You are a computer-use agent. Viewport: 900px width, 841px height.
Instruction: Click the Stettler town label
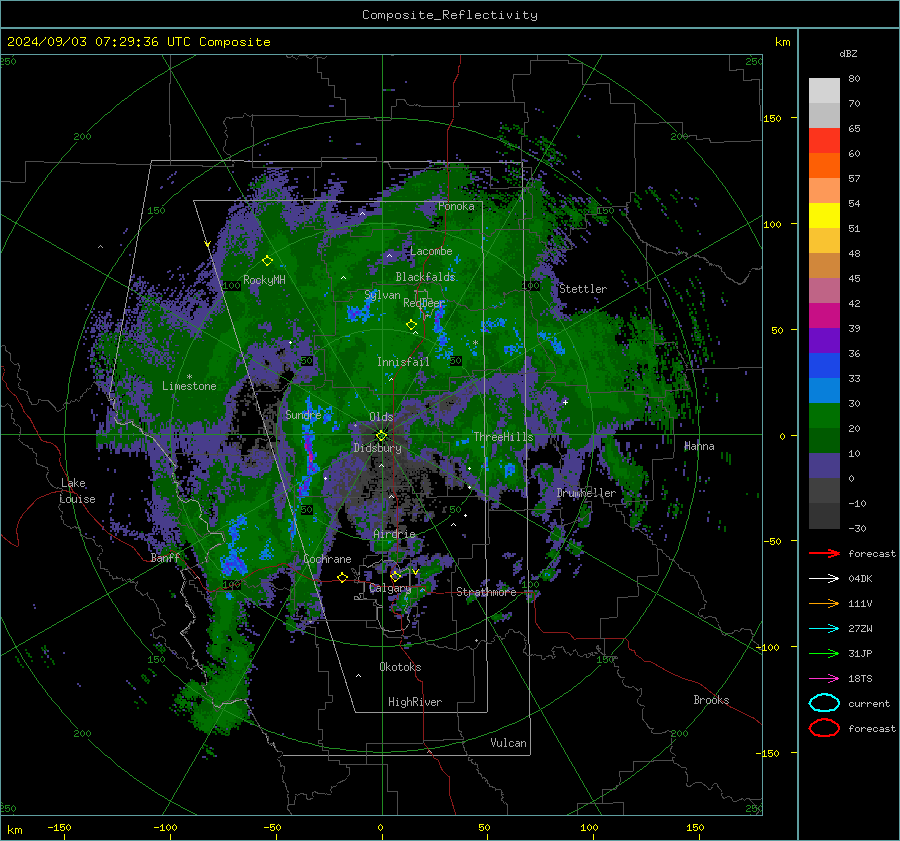pos(583,289)
